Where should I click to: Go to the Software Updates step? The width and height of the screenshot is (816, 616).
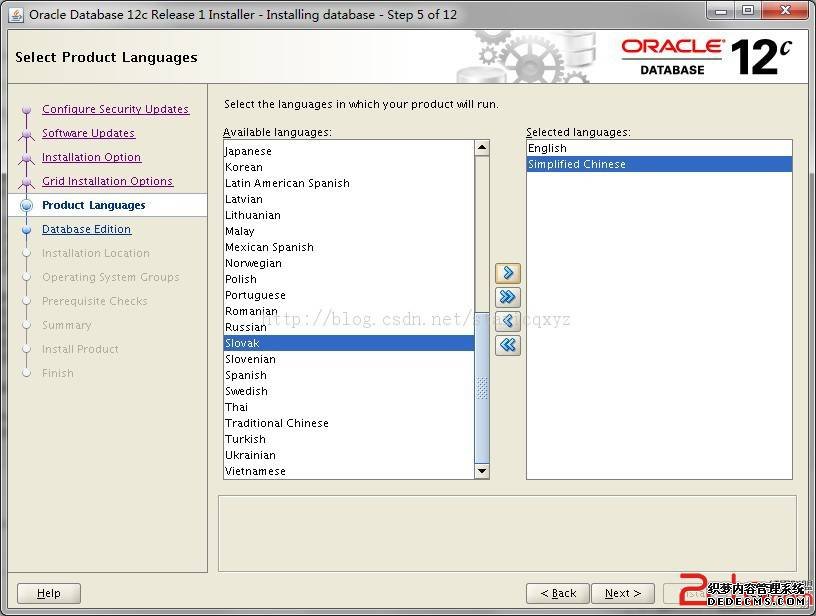pos(88,133)
